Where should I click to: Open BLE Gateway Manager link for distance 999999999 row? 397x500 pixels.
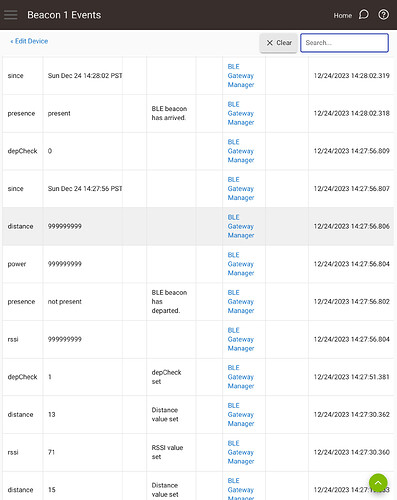[241, 226]
